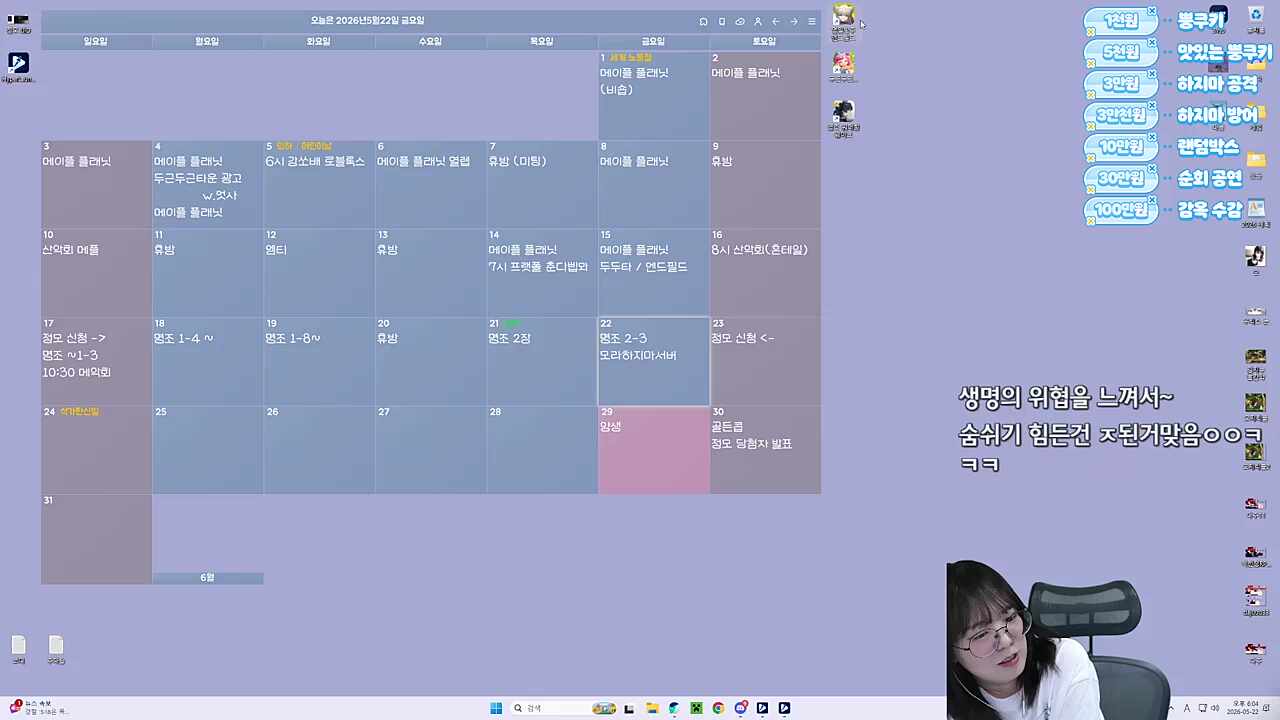Open File Explorer from the taskbar

click(x=652, y=708)
